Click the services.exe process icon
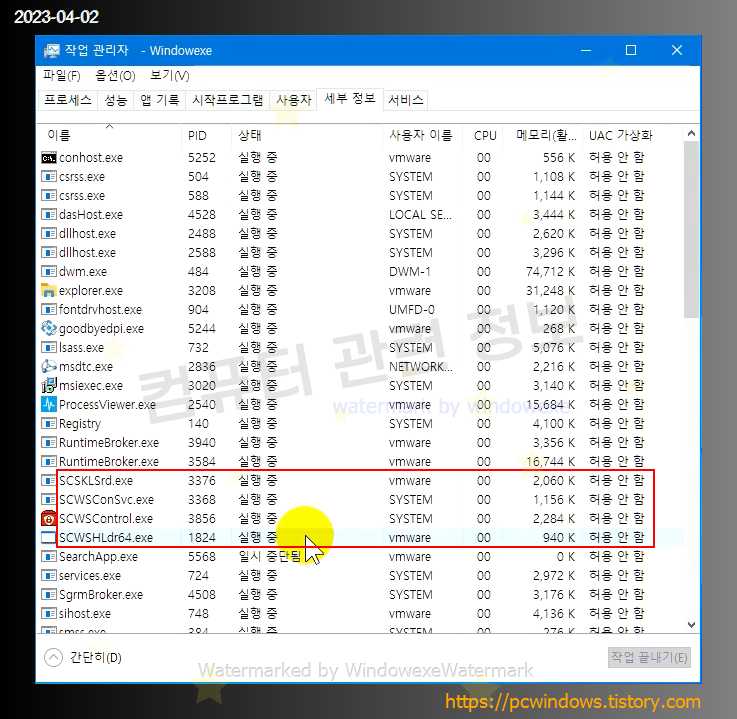The width and height of the screenshot is (737, 719). [48, 576]
